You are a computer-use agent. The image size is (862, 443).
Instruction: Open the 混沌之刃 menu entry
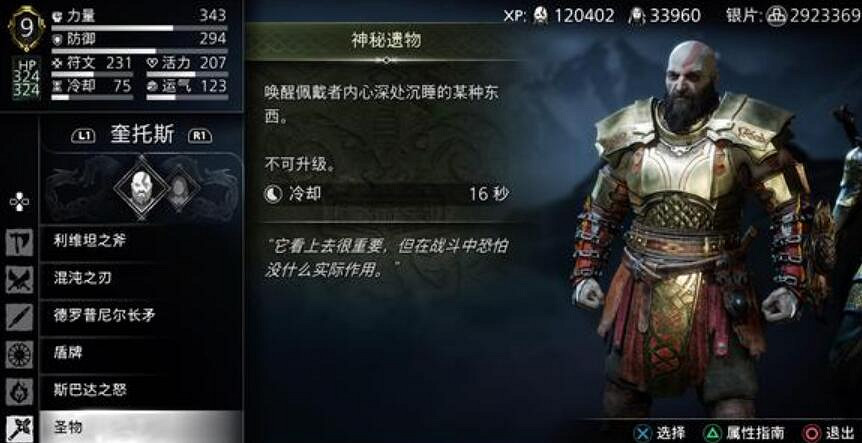pos(141,280)
